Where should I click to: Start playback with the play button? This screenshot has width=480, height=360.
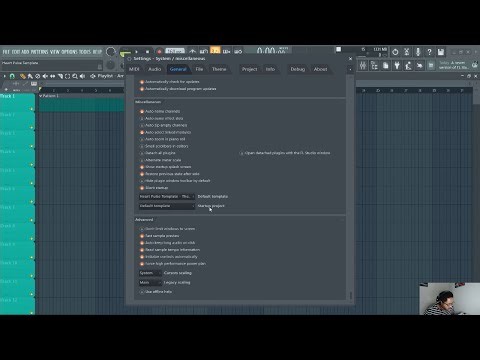click(x=137, y=52)
